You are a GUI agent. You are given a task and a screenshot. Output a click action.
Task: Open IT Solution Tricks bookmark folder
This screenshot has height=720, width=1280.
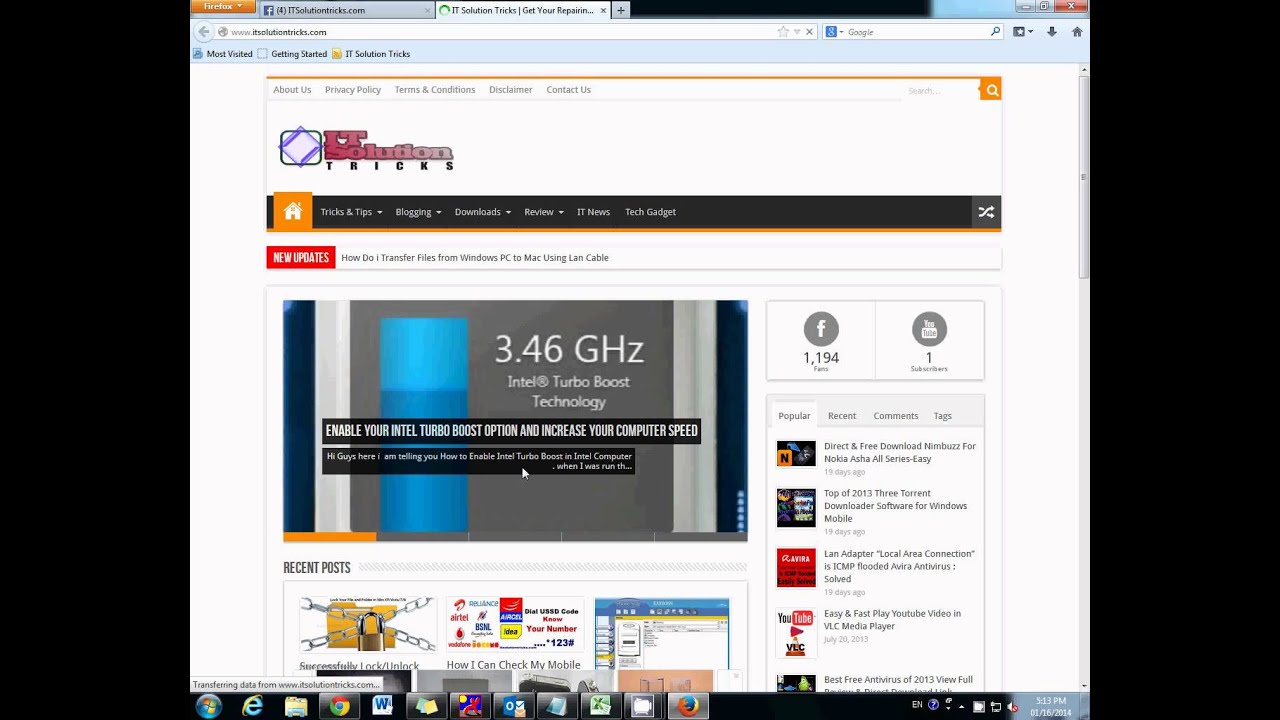click(x=371, y=54)
